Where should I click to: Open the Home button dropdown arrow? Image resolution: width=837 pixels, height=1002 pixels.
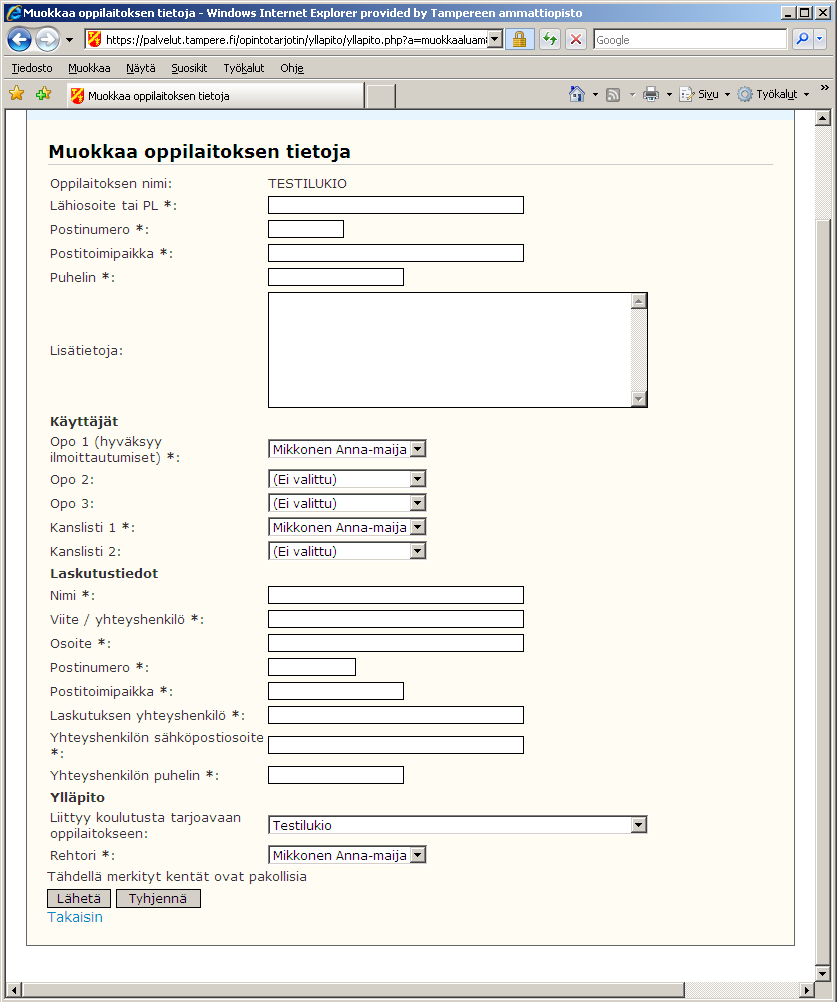(x=595, y=95)
